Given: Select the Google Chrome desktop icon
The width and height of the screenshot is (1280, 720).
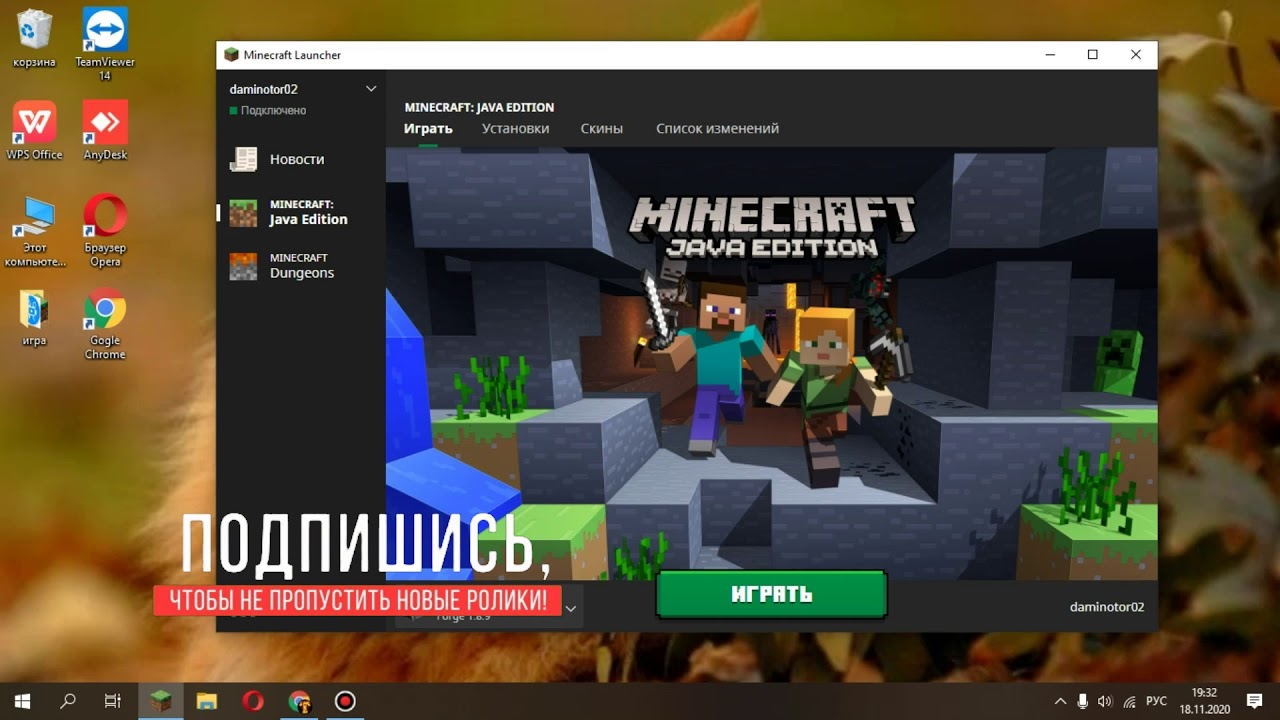Looking at the screenshot, I should (x=104, y=324).
